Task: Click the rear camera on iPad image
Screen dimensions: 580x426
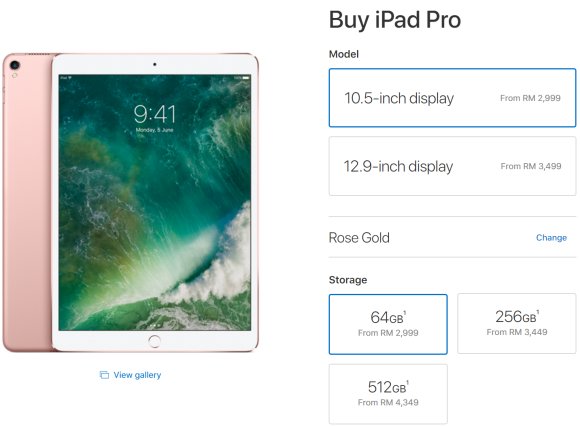Action: (15, 65)
